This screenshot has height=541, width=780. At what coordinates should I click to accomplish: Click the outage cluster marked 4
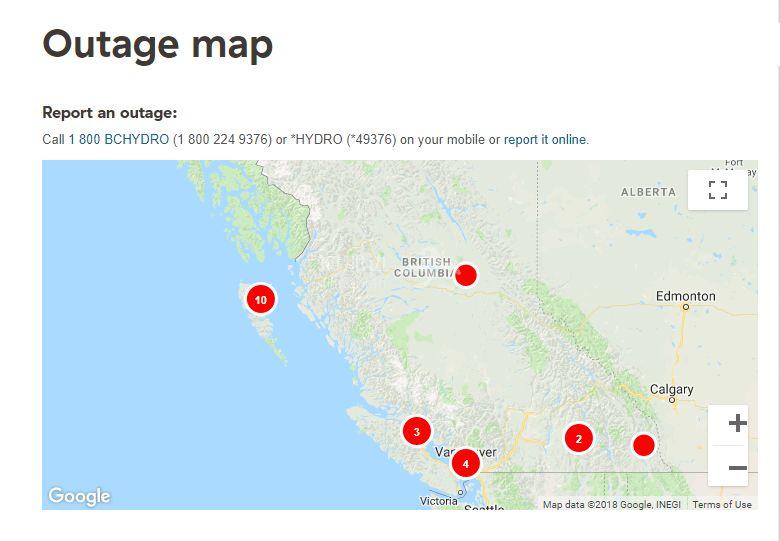point(465,463)
